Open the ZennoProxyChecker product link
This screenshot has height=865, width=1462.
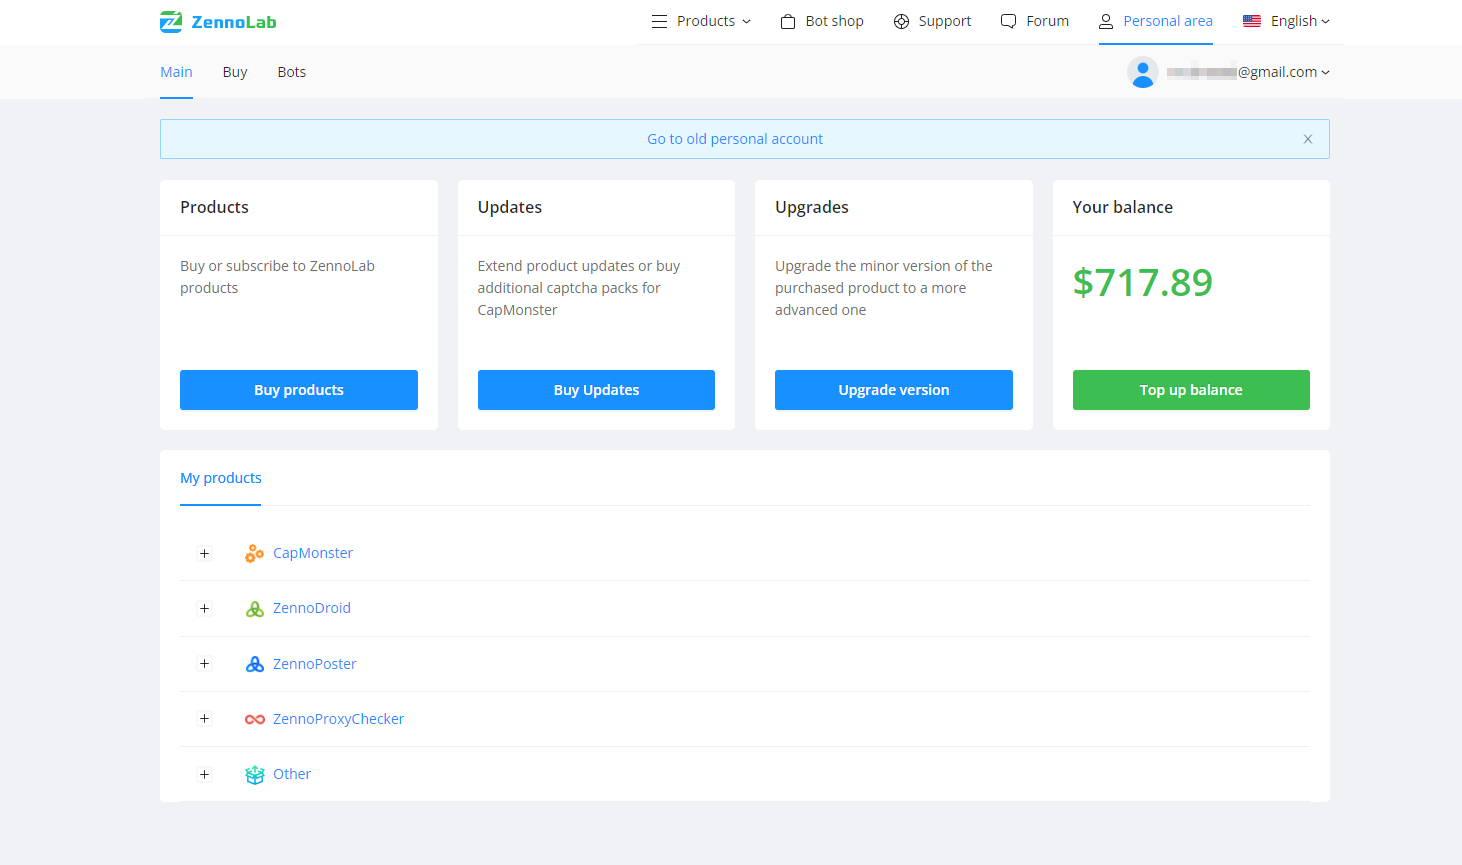click(339, 719)
